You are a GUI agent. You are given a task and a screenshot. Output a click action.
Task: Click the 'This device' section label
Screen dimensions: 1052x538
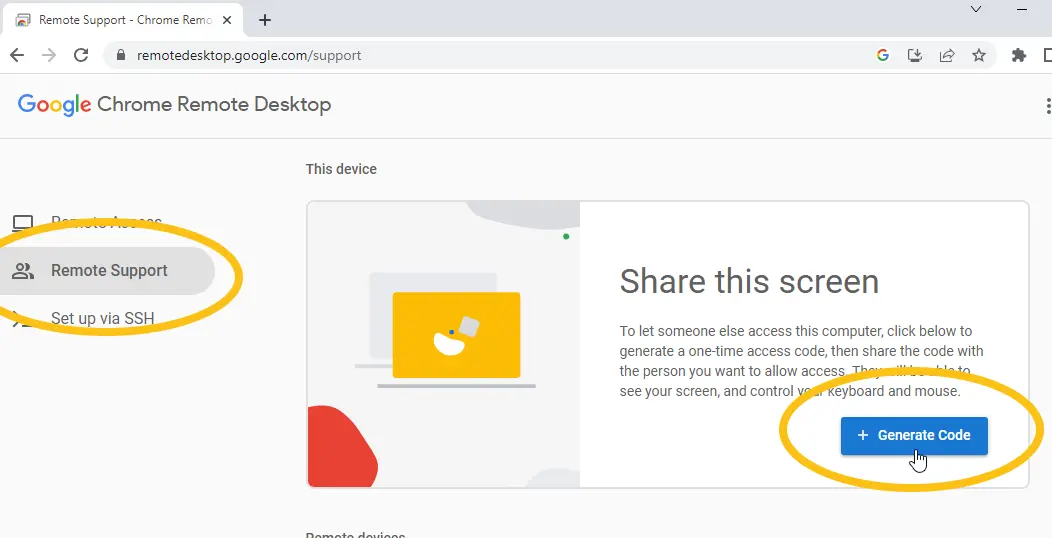pos(341,169)
